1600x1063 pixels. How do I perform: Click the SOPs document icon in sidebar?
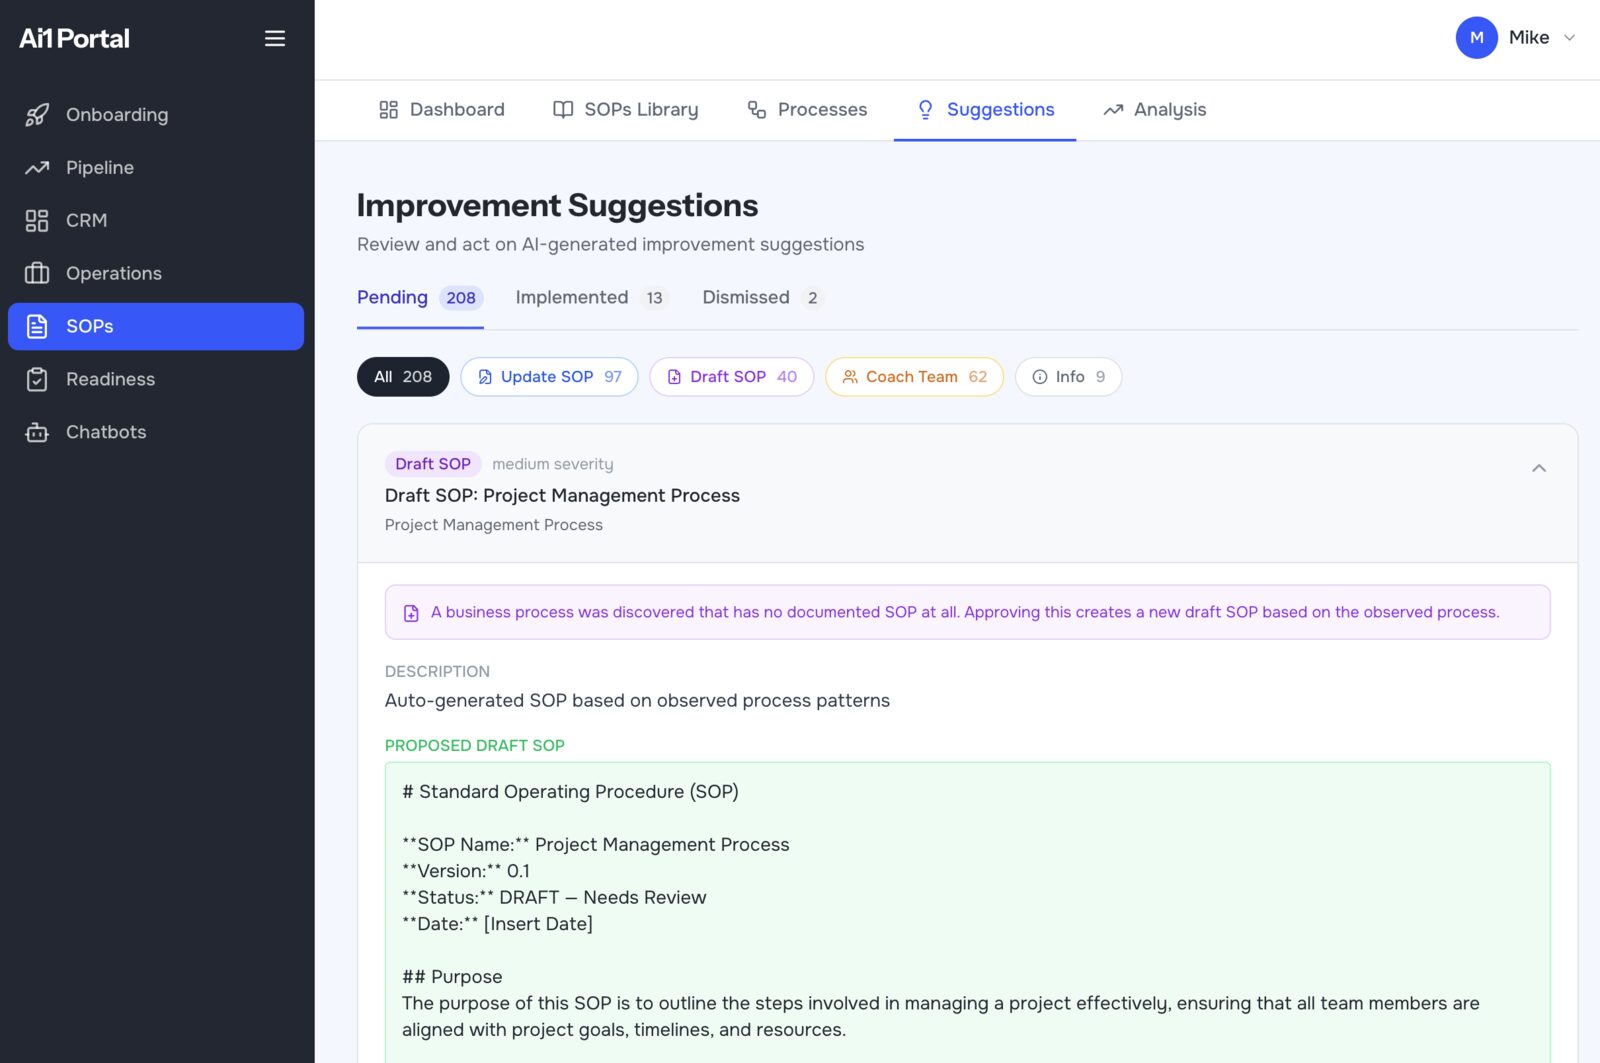click(37, 327)
